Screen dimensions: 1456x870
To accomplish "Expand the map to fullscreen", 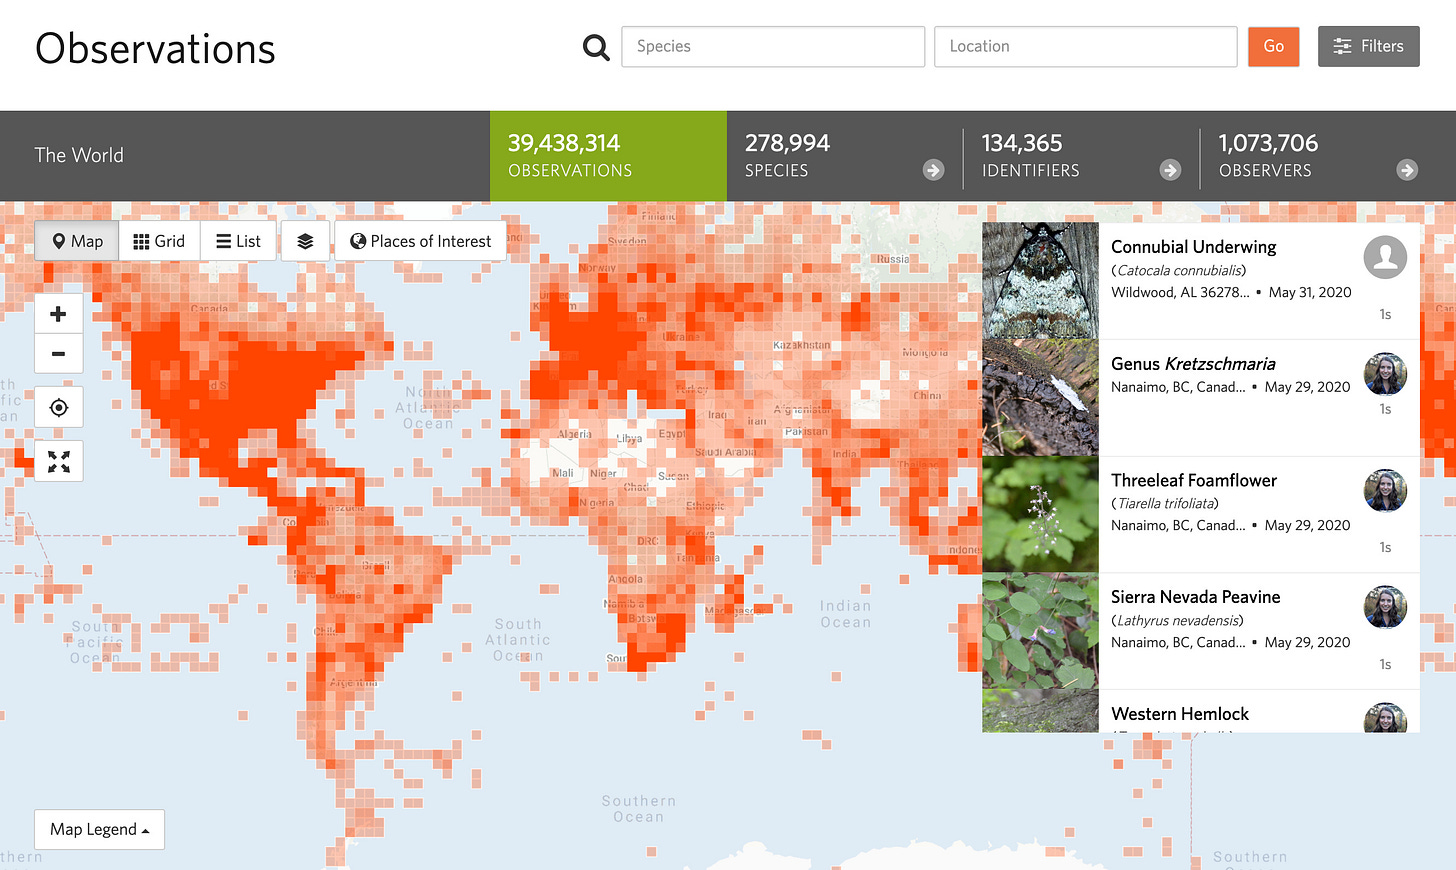I will [x=58, y=460].
